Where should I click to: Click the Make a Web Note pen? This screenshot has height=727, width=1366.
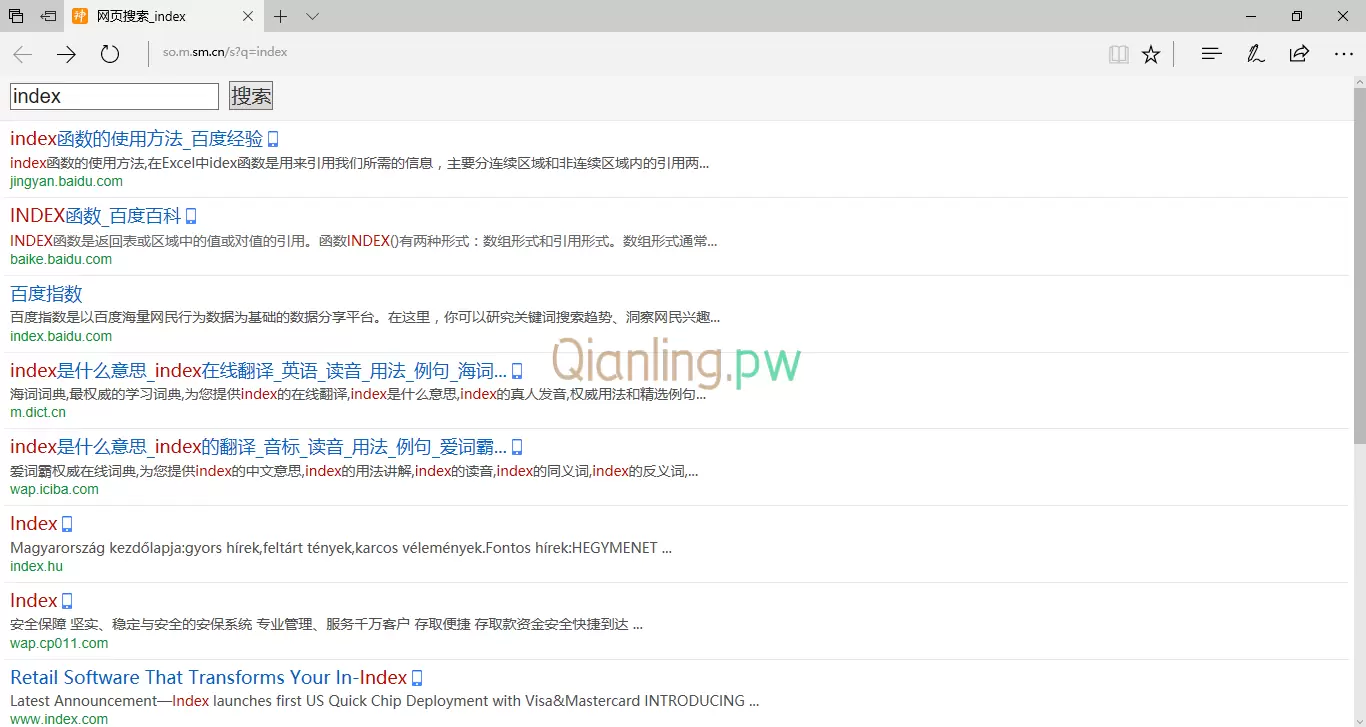(x=1255, y=54)
